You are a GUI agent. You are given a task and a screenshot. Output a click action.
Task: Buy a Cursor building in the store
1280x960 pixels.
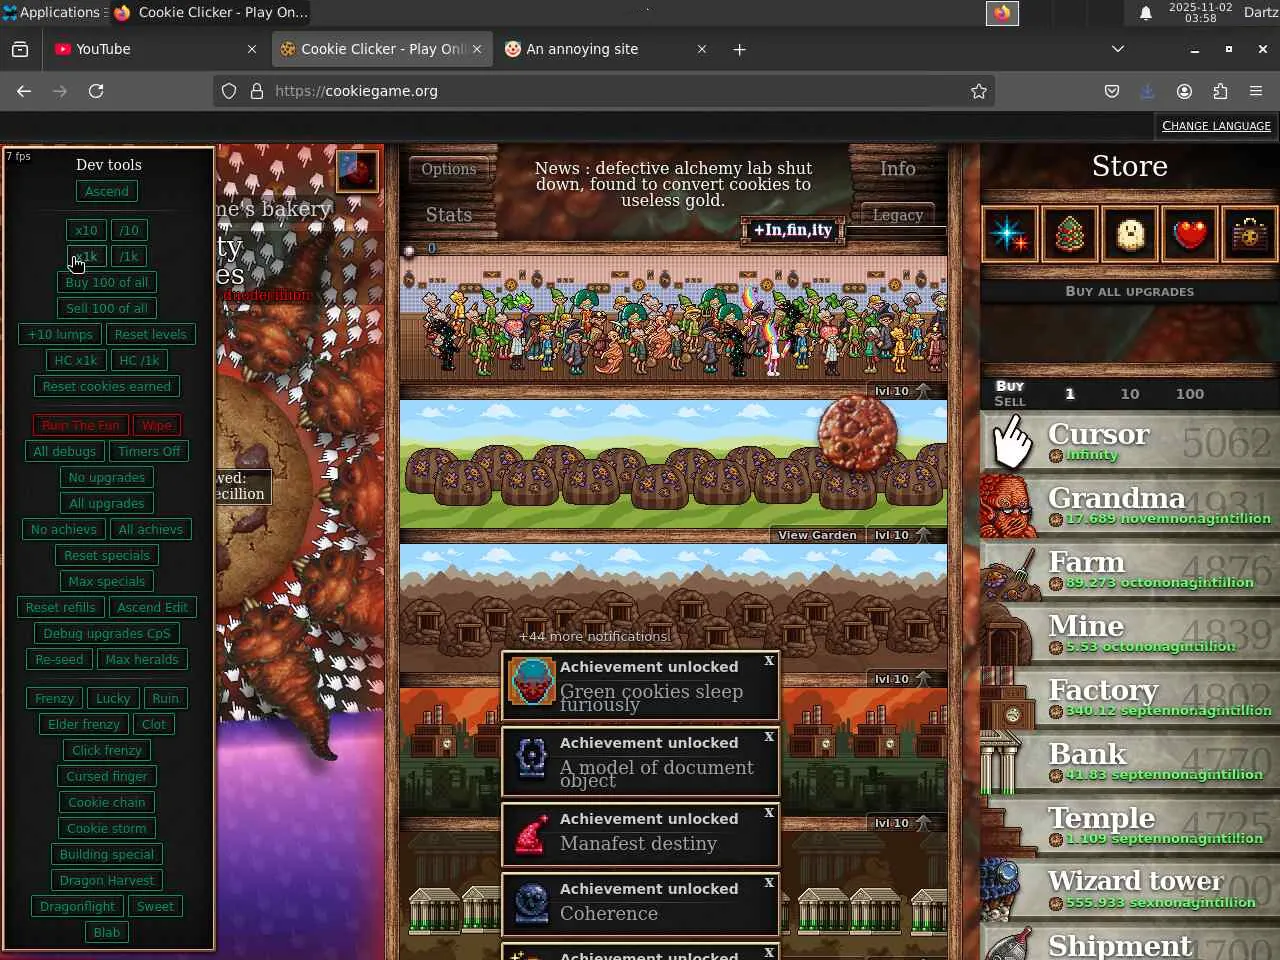point(1130,441)
